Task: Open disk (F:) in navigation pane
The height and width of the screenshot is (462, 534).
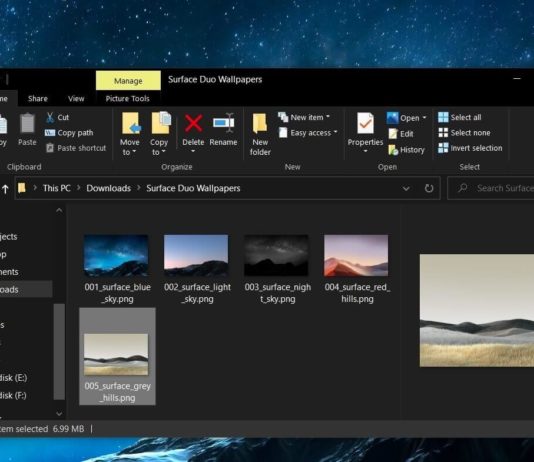Action: 13,396
